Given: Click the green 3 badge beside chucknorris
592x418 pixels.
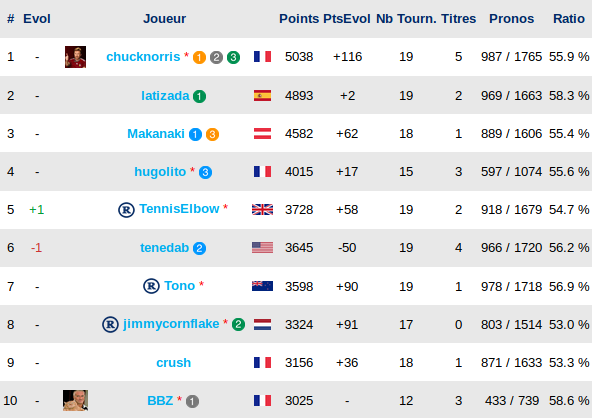Looking at the screenshot, I should click(233, 57).
